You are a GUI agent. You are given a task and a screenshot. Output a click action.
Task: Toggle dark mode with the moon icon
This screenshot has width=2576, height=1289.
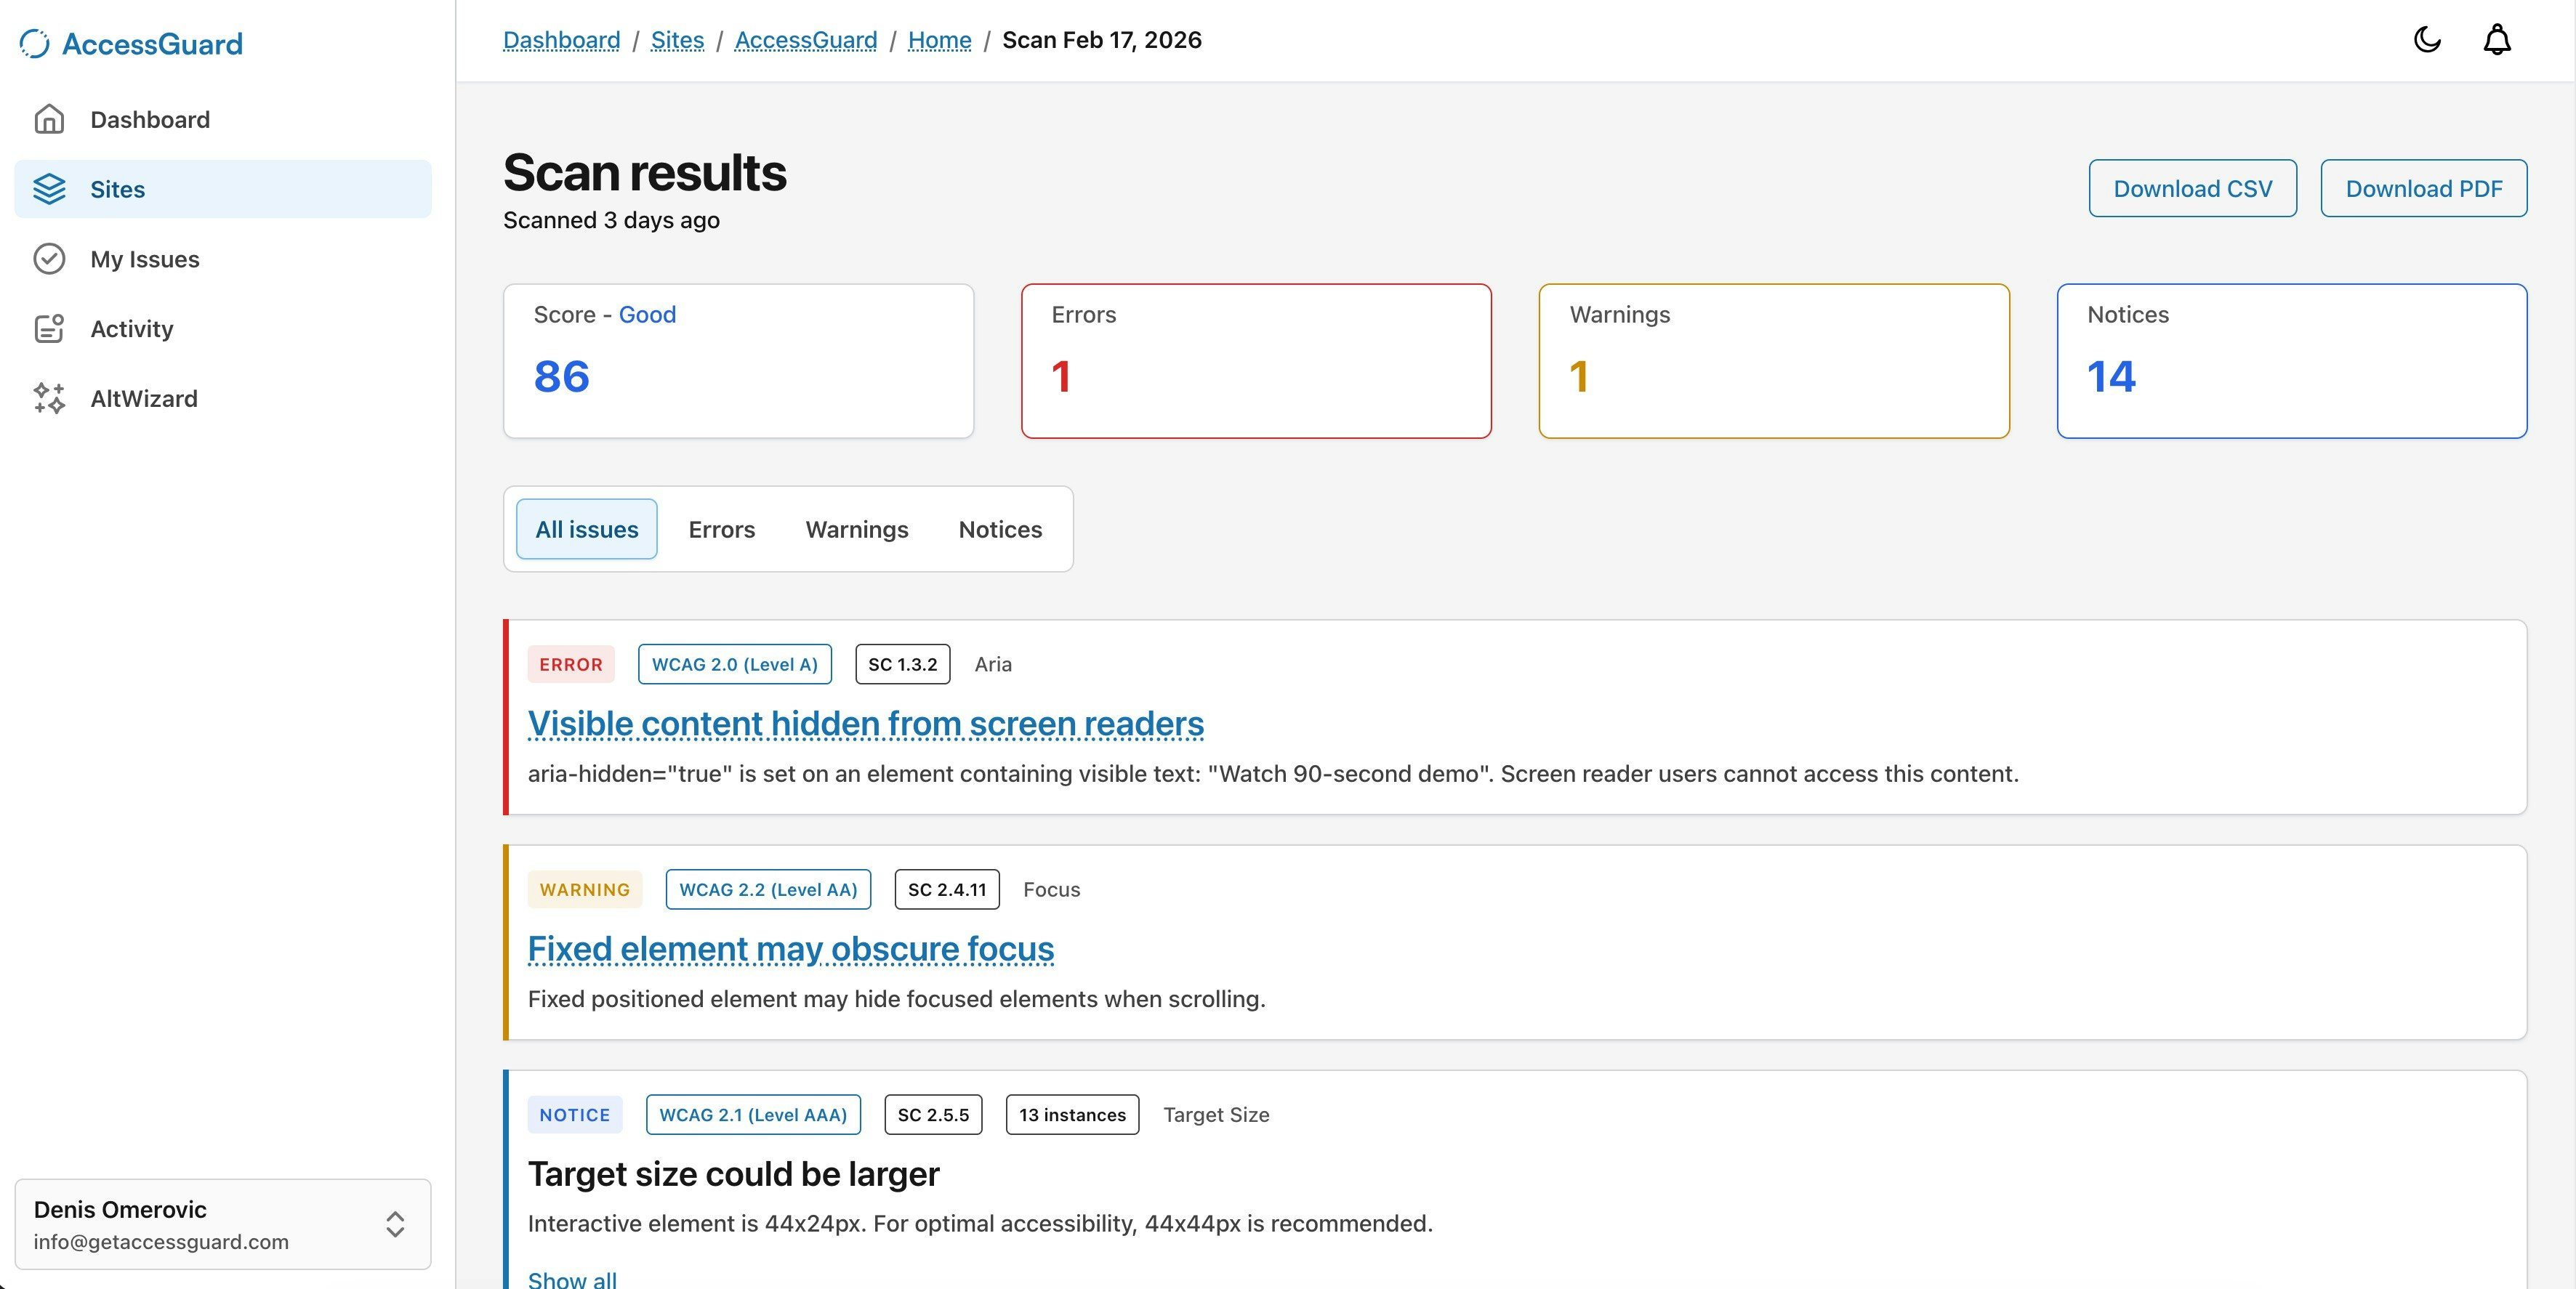click(2427, 39)
